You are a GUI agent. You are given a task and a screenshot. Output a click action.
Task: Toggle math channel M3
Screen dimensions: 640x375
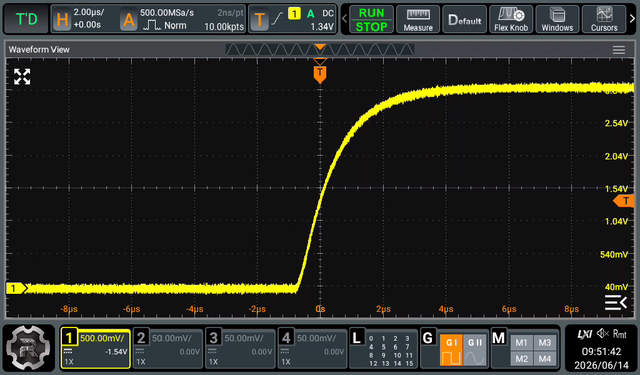pyautogui.click(x=544, y=343)
